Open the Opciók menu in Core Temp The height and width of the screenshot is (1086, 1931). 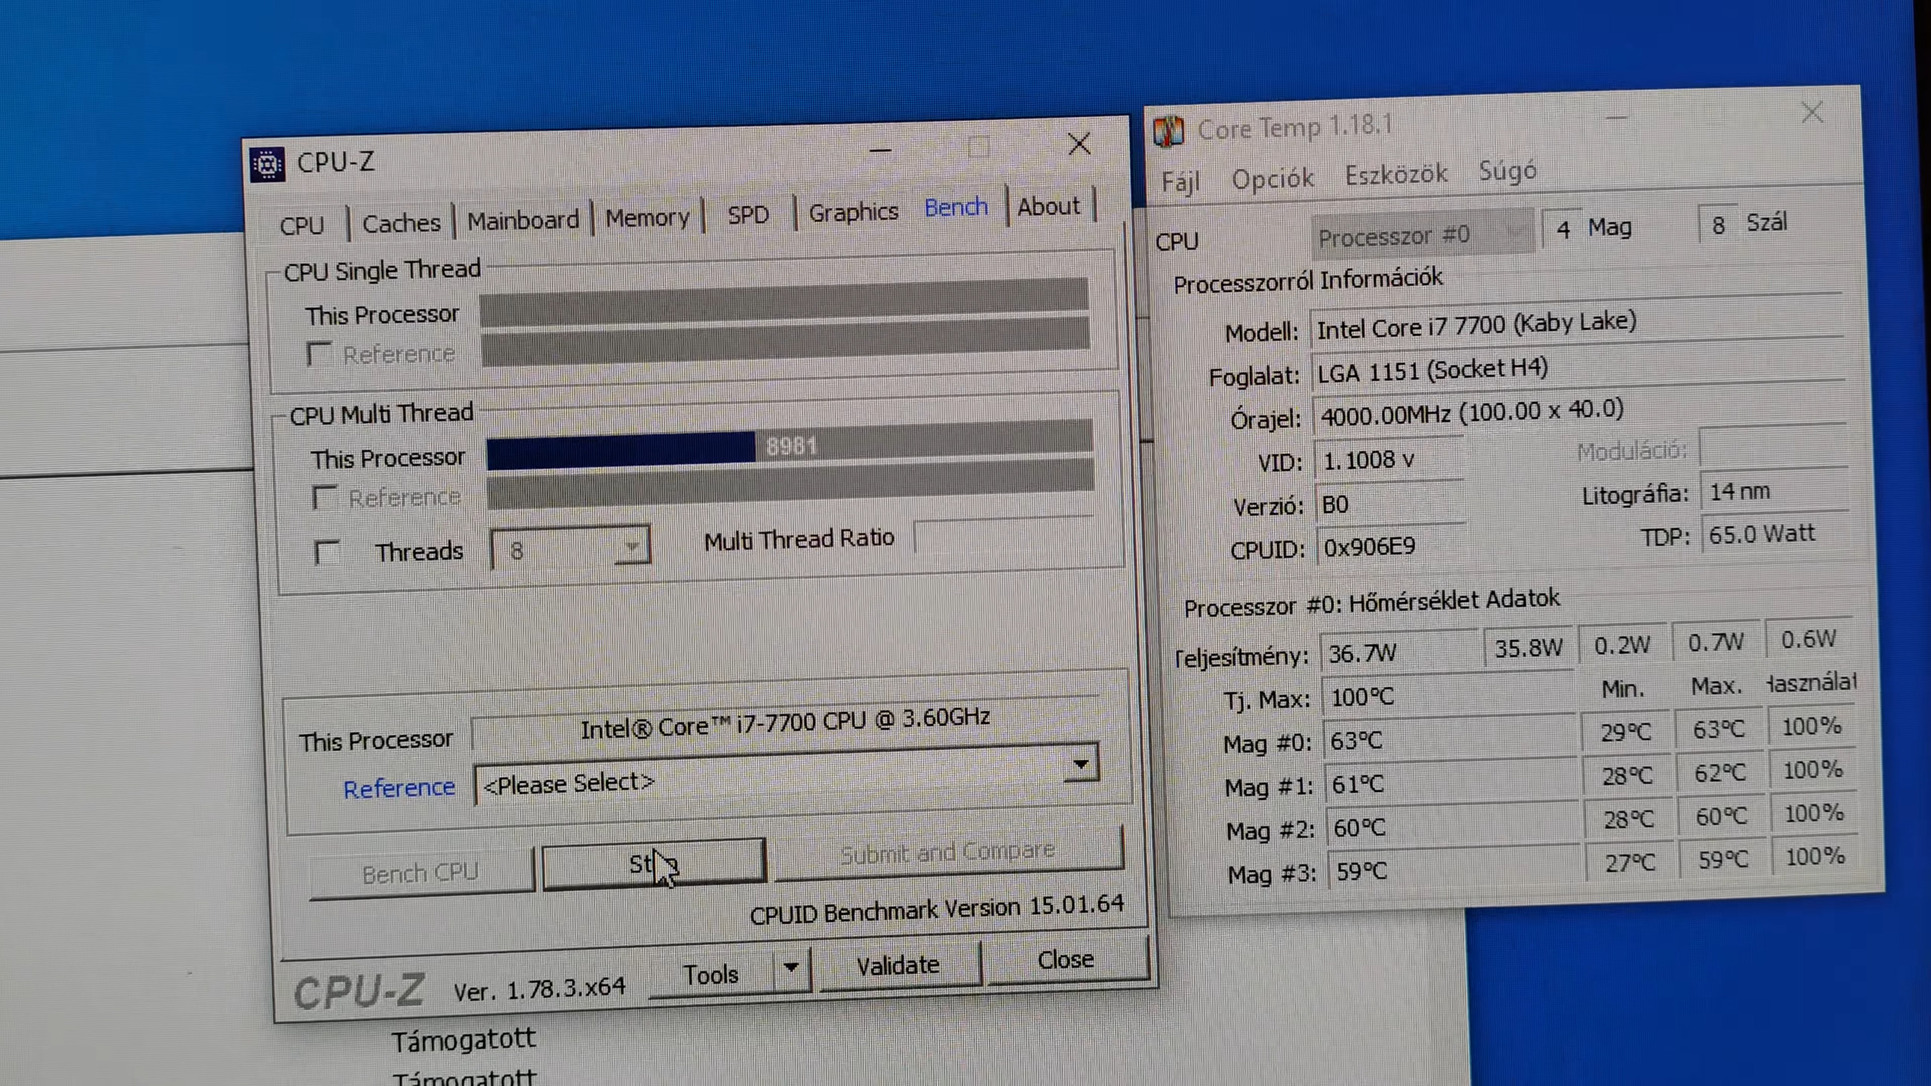[1272, 179]
